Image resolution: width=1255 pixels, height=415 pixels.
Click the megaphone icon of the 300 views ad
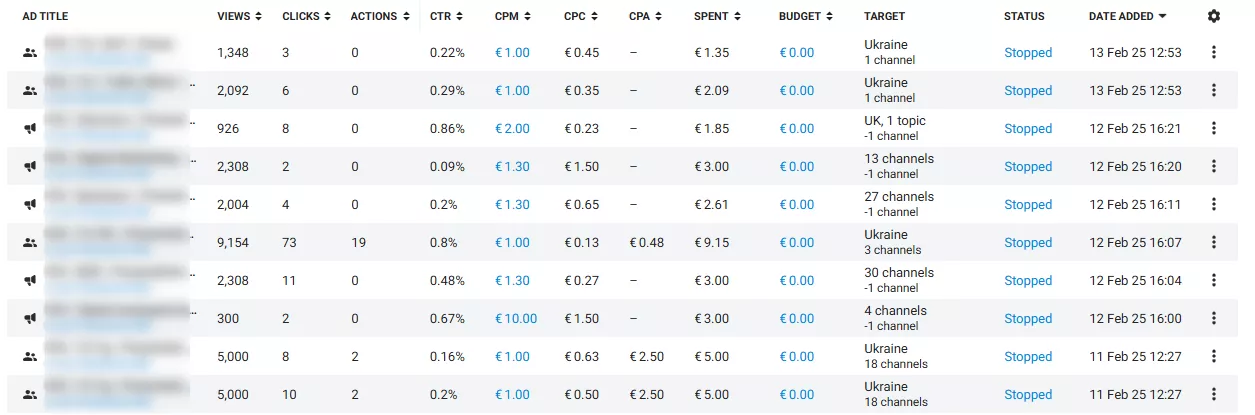click(30, 318)
